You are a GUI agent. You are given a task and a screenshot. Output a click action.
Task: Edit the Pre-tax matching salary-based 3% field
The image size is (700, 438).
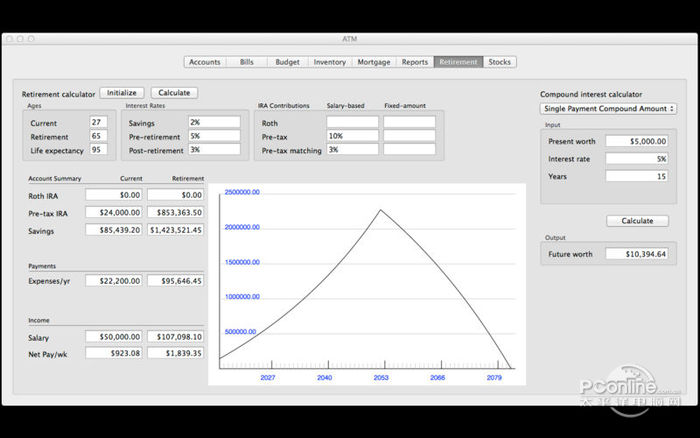(x=352, y=150)
